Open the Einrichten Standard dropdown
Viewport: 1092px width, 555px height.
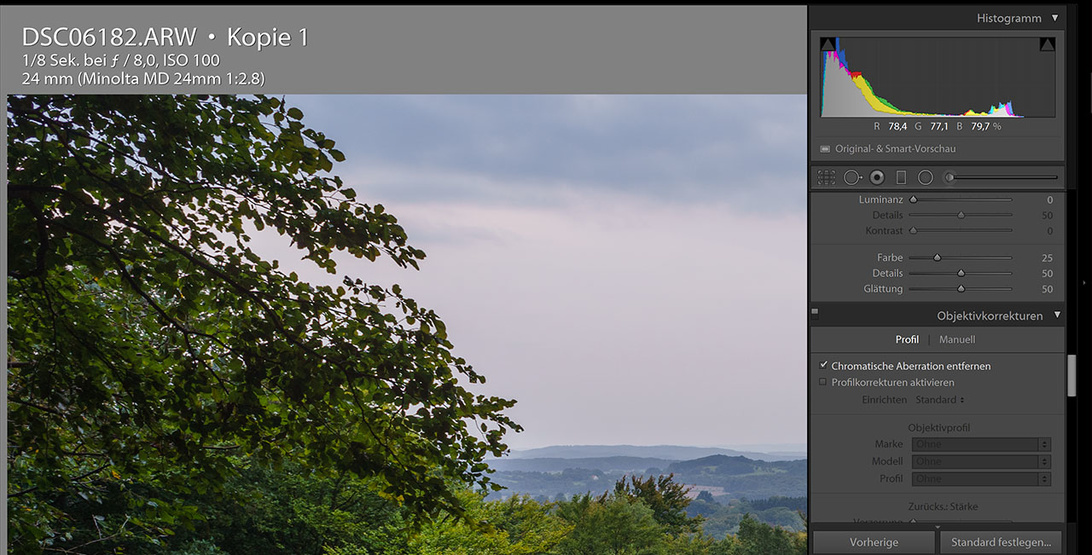pyautogui.click(x=940, y=400)
